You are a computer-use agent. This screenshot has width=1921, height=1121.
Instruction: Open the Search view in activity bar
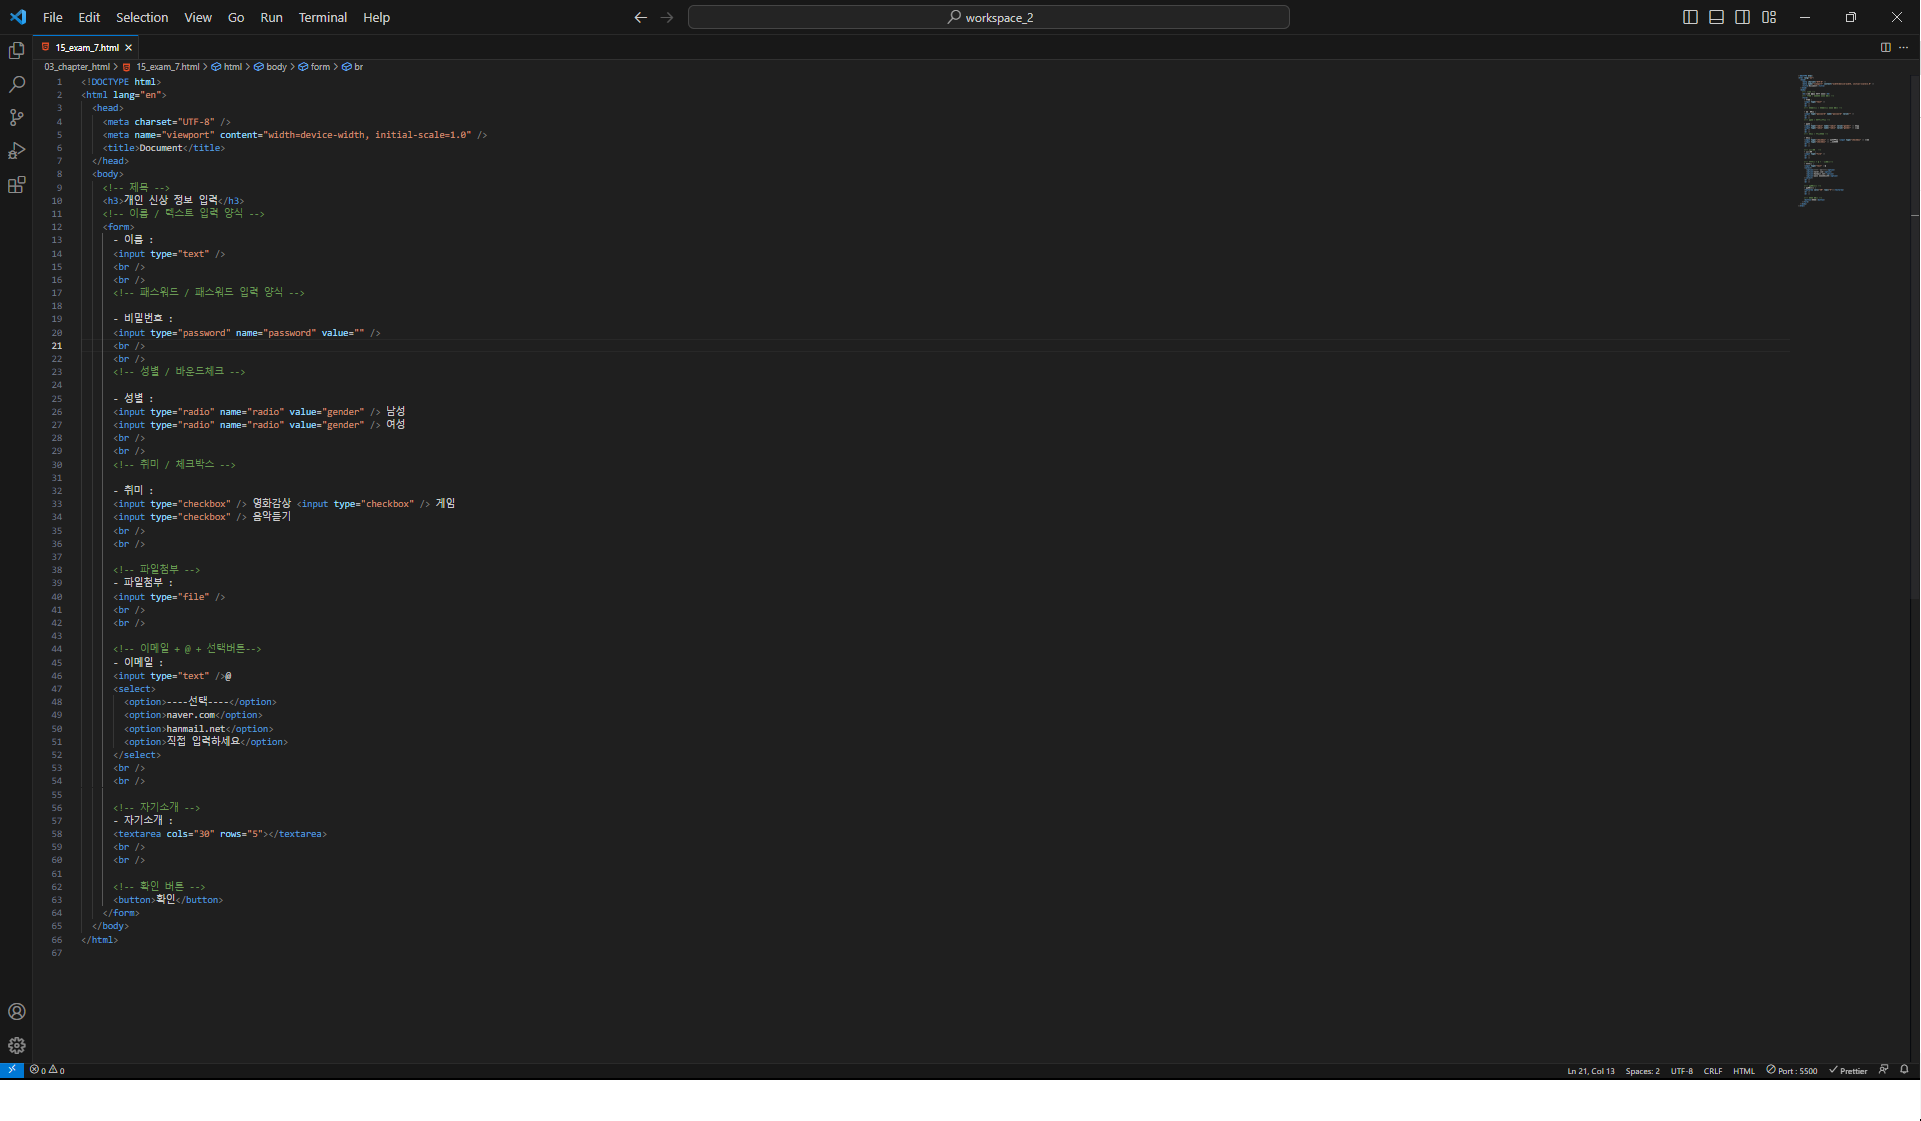coord(16,84)
